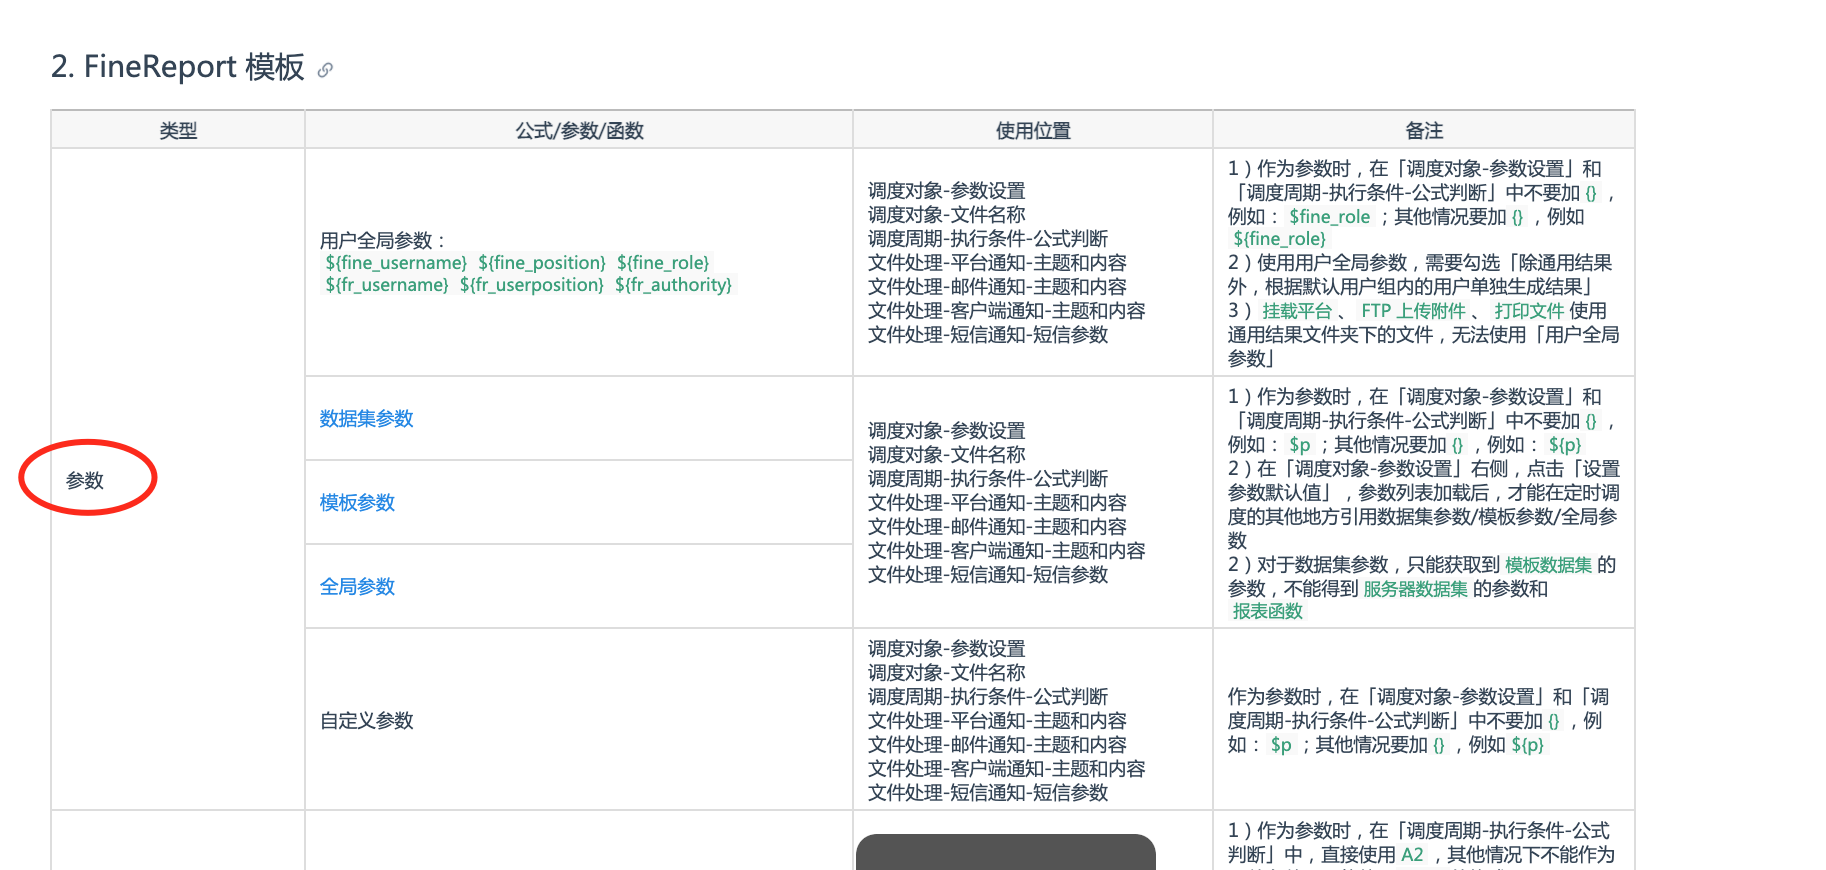Viewport: 1826px width, 870px height.
Task: Follow the 挂载平台 link in the remarks
Action: [1297, 311]
